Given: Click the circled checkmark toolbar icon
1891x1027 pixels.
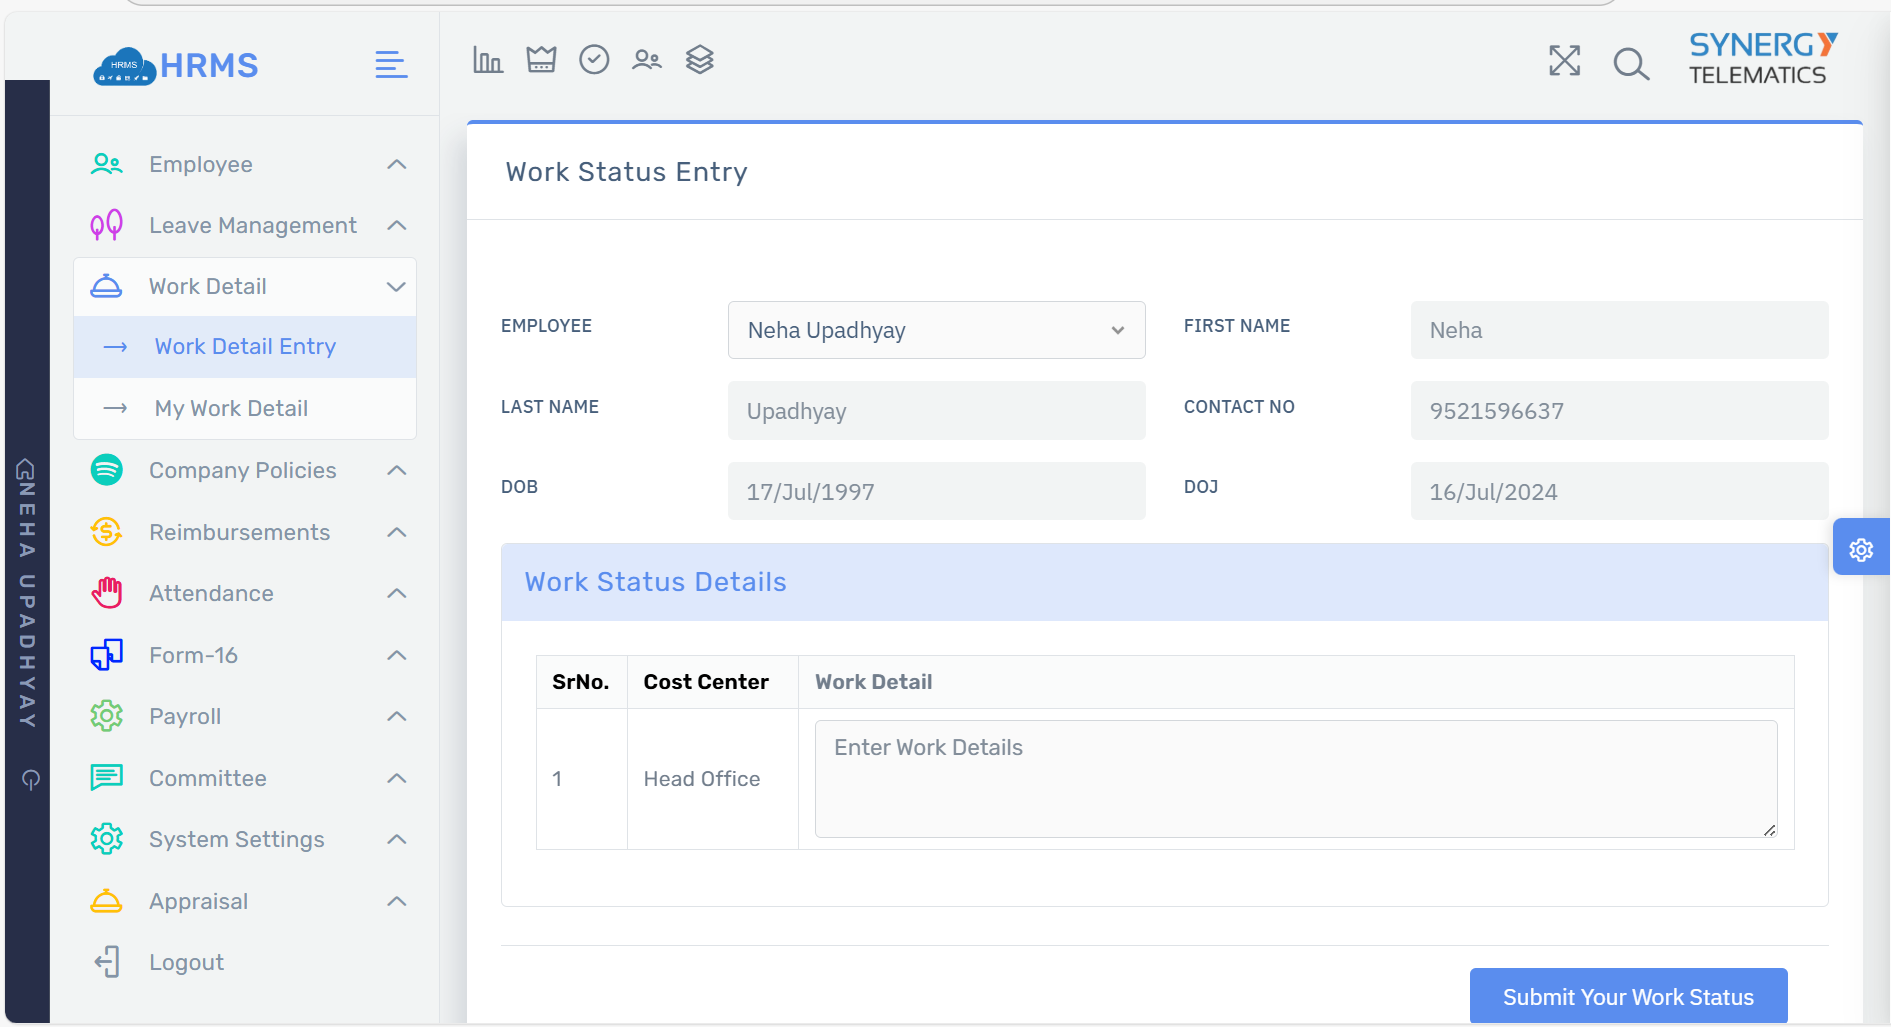Looking at the screenshot, I should pyautogui.click(x=594, y=60).
